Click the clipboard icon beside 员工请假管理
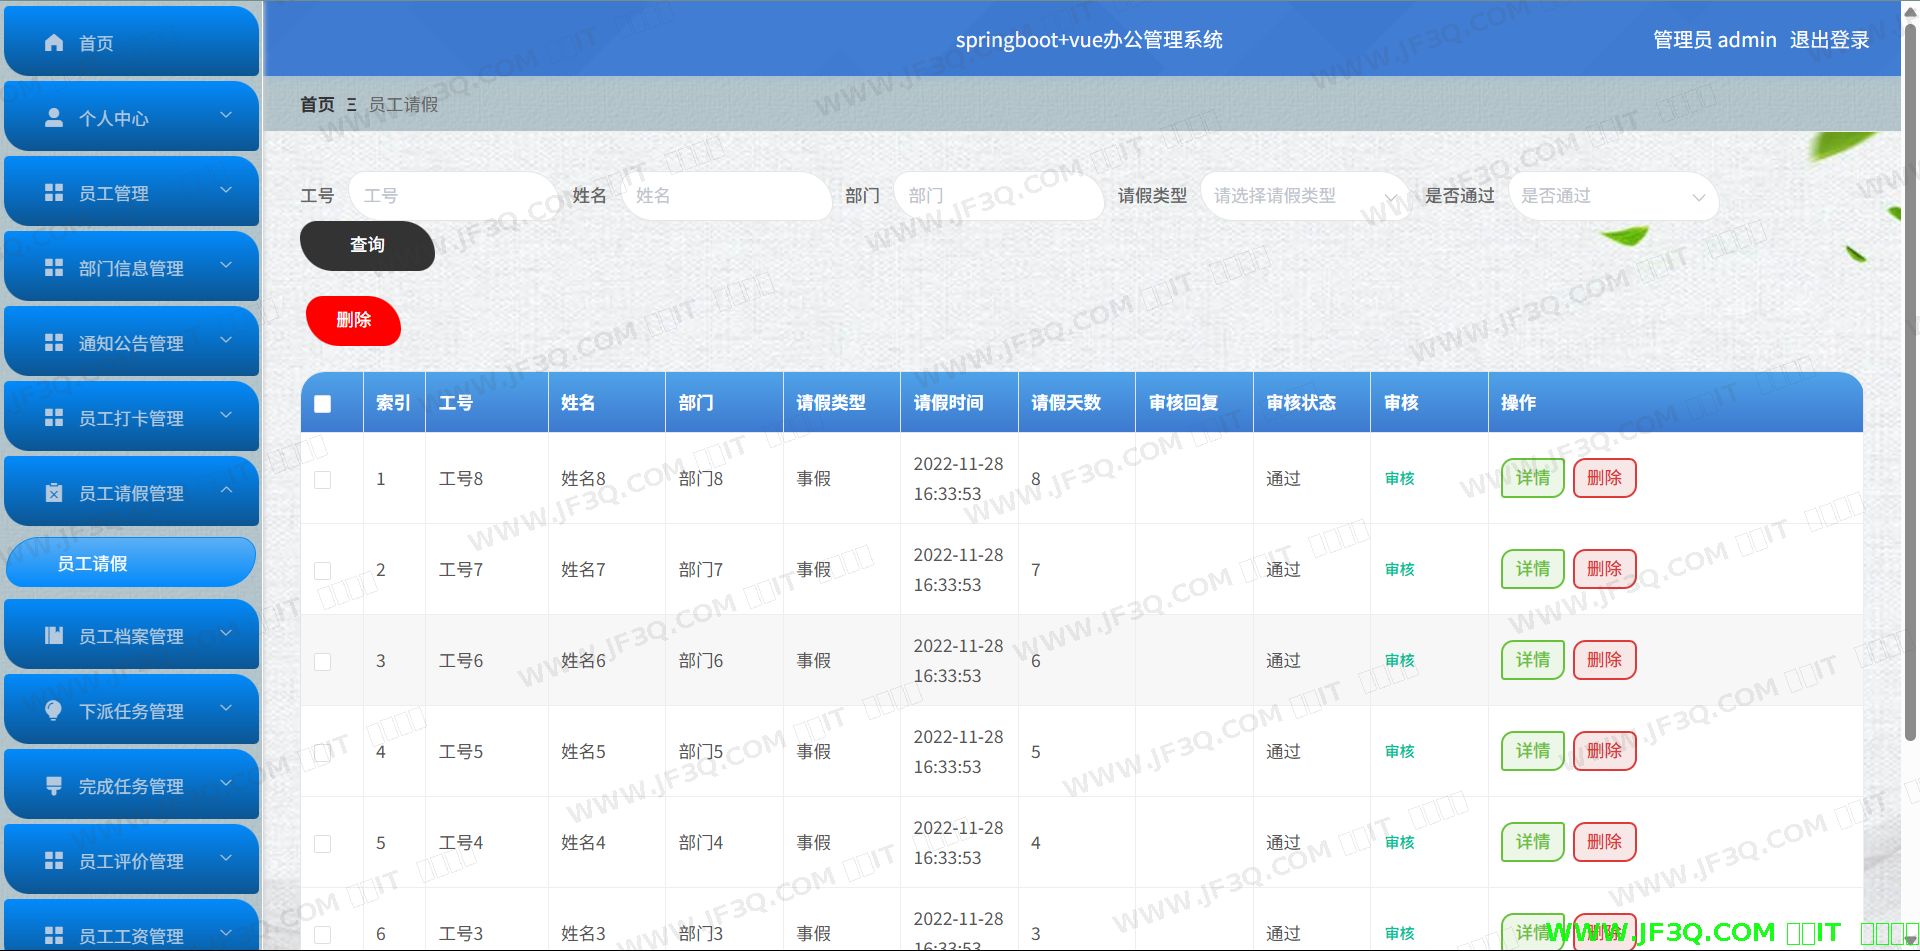 (54, 493)
